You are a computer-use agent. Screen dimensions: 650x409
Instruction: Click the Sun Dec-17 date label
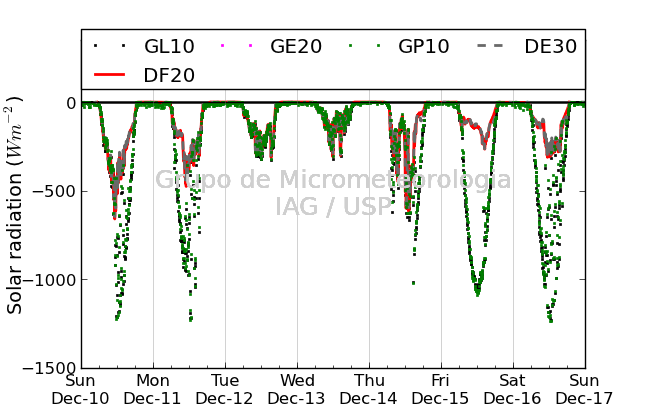click(x=585, y=390)
